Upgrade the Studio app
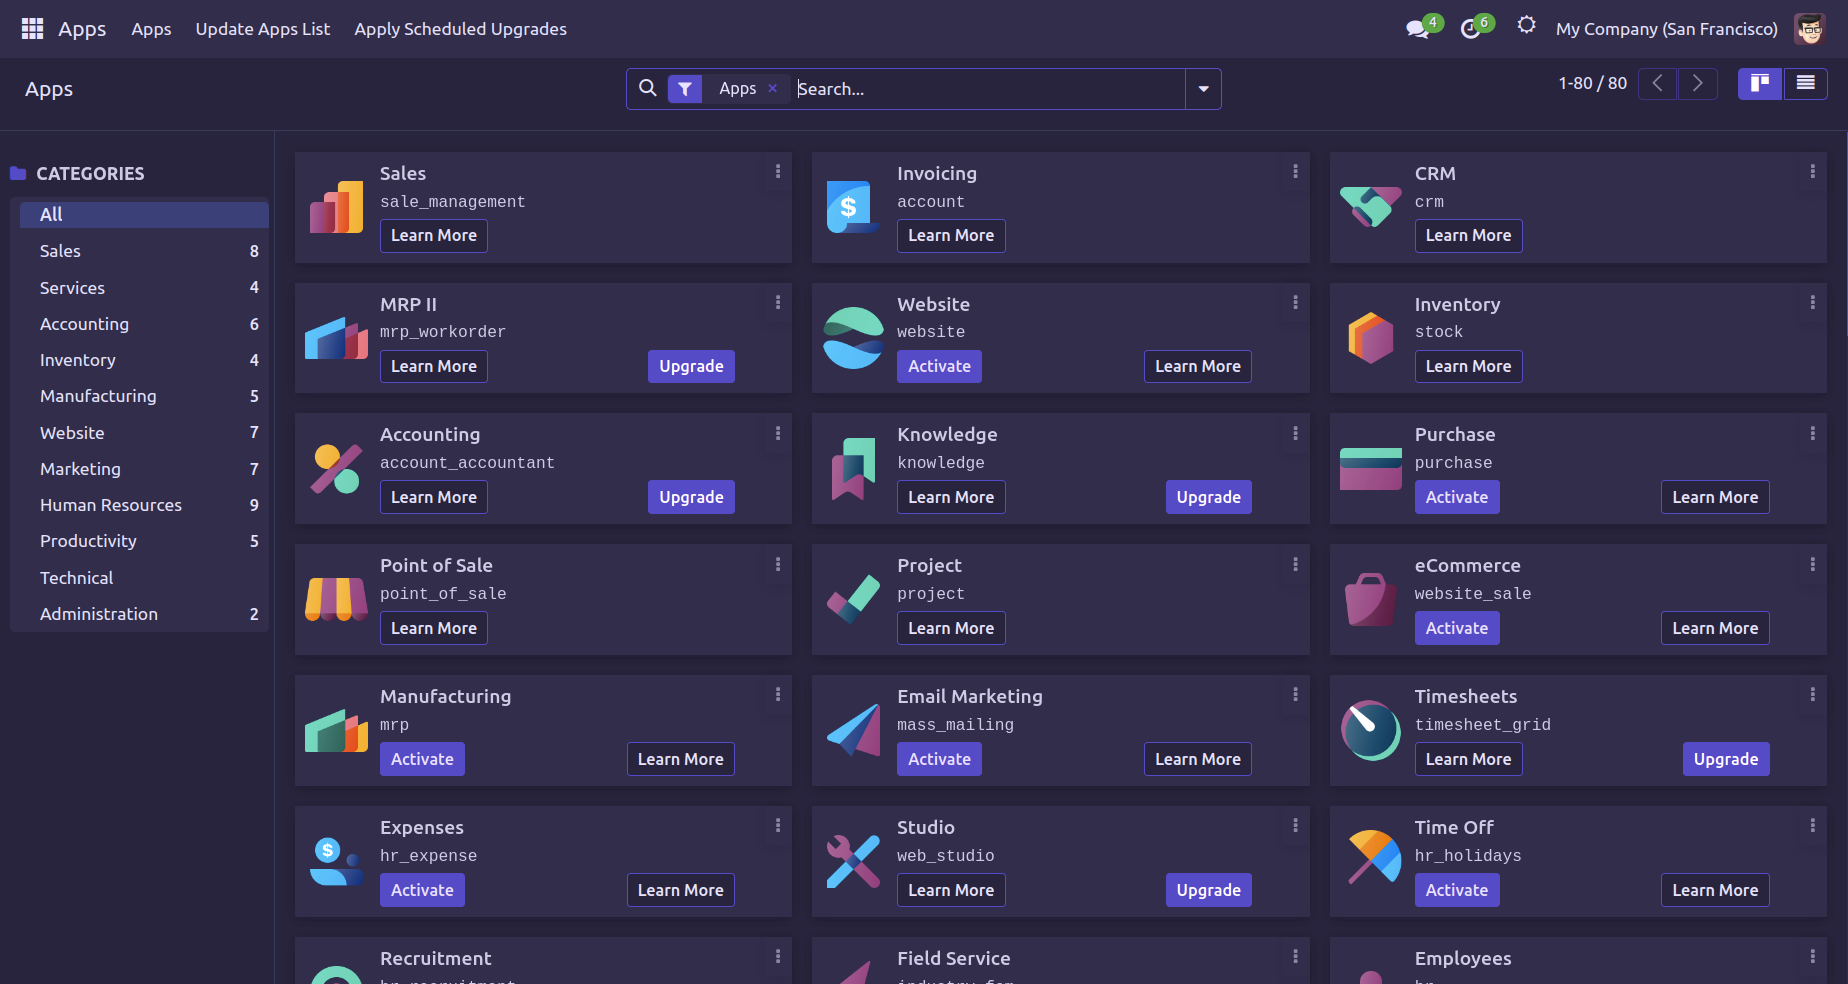Screen dimensions: 1848x984 click(x=1208, y=890)
